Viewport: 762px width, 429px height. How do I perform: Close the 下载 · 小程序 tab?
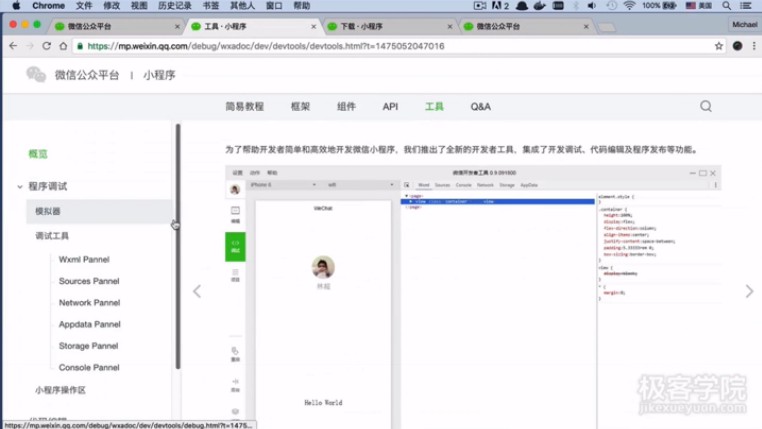click(x=450, y=26)
